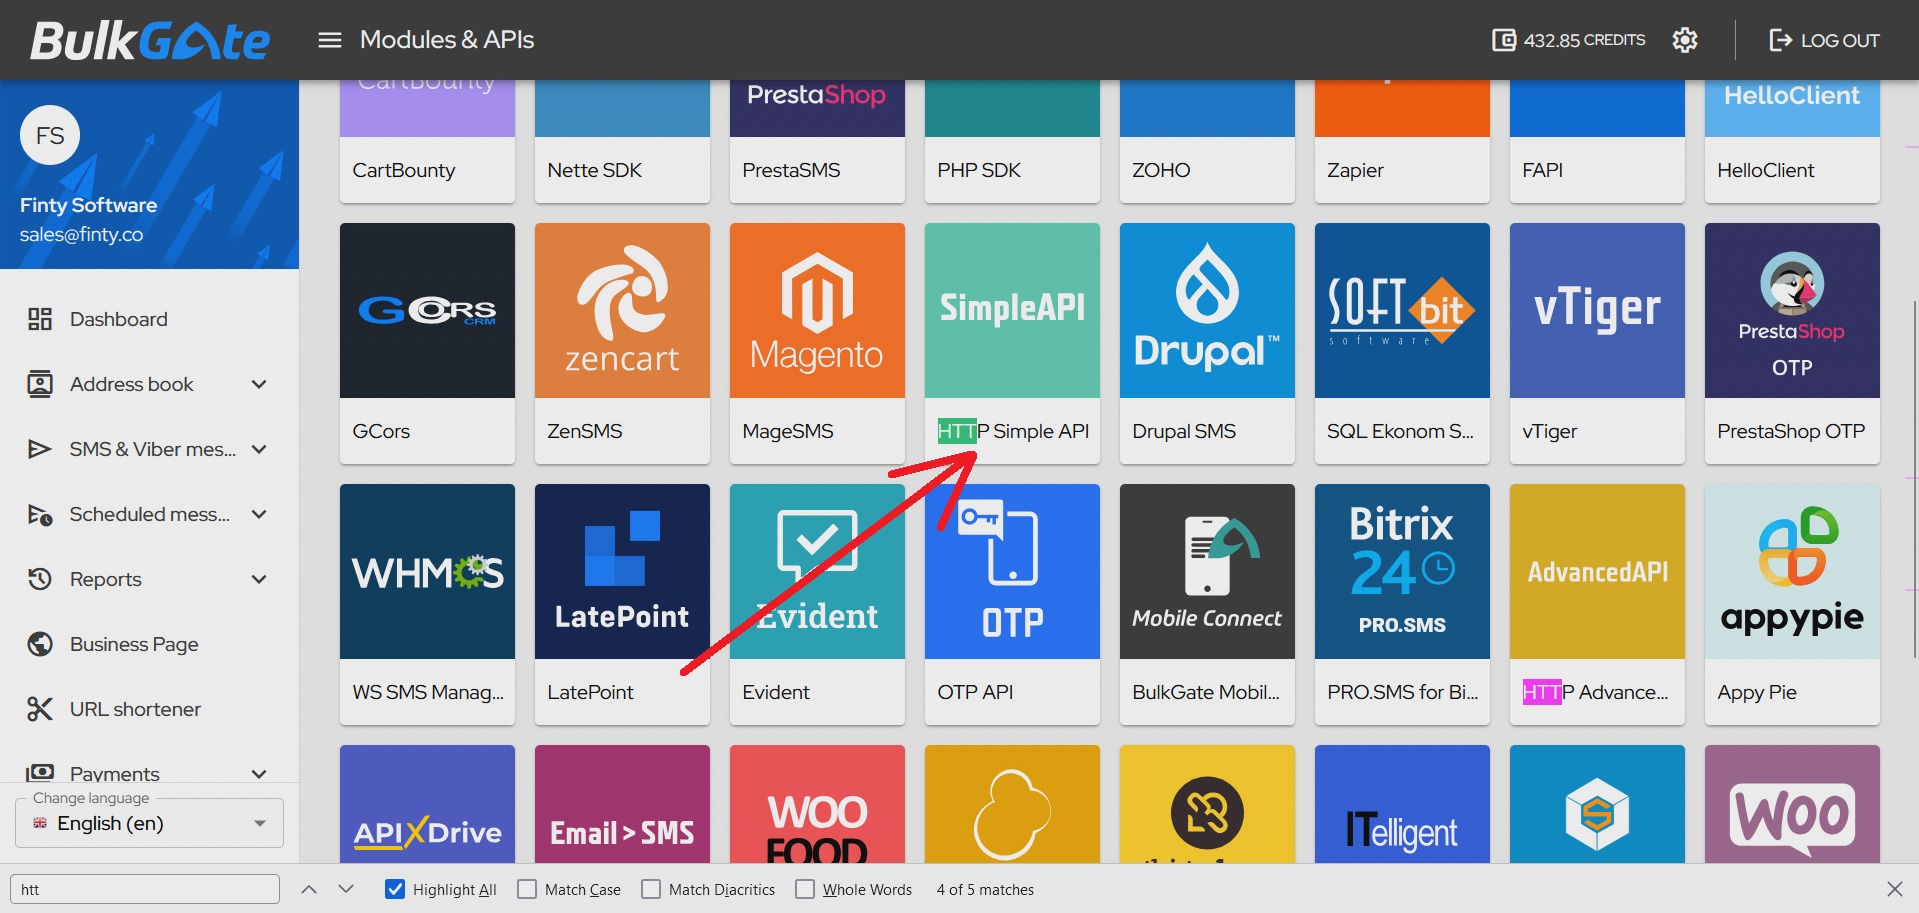Expand the Payments chevron
This screenshot has width=1919, height=913.
point(259,774)
